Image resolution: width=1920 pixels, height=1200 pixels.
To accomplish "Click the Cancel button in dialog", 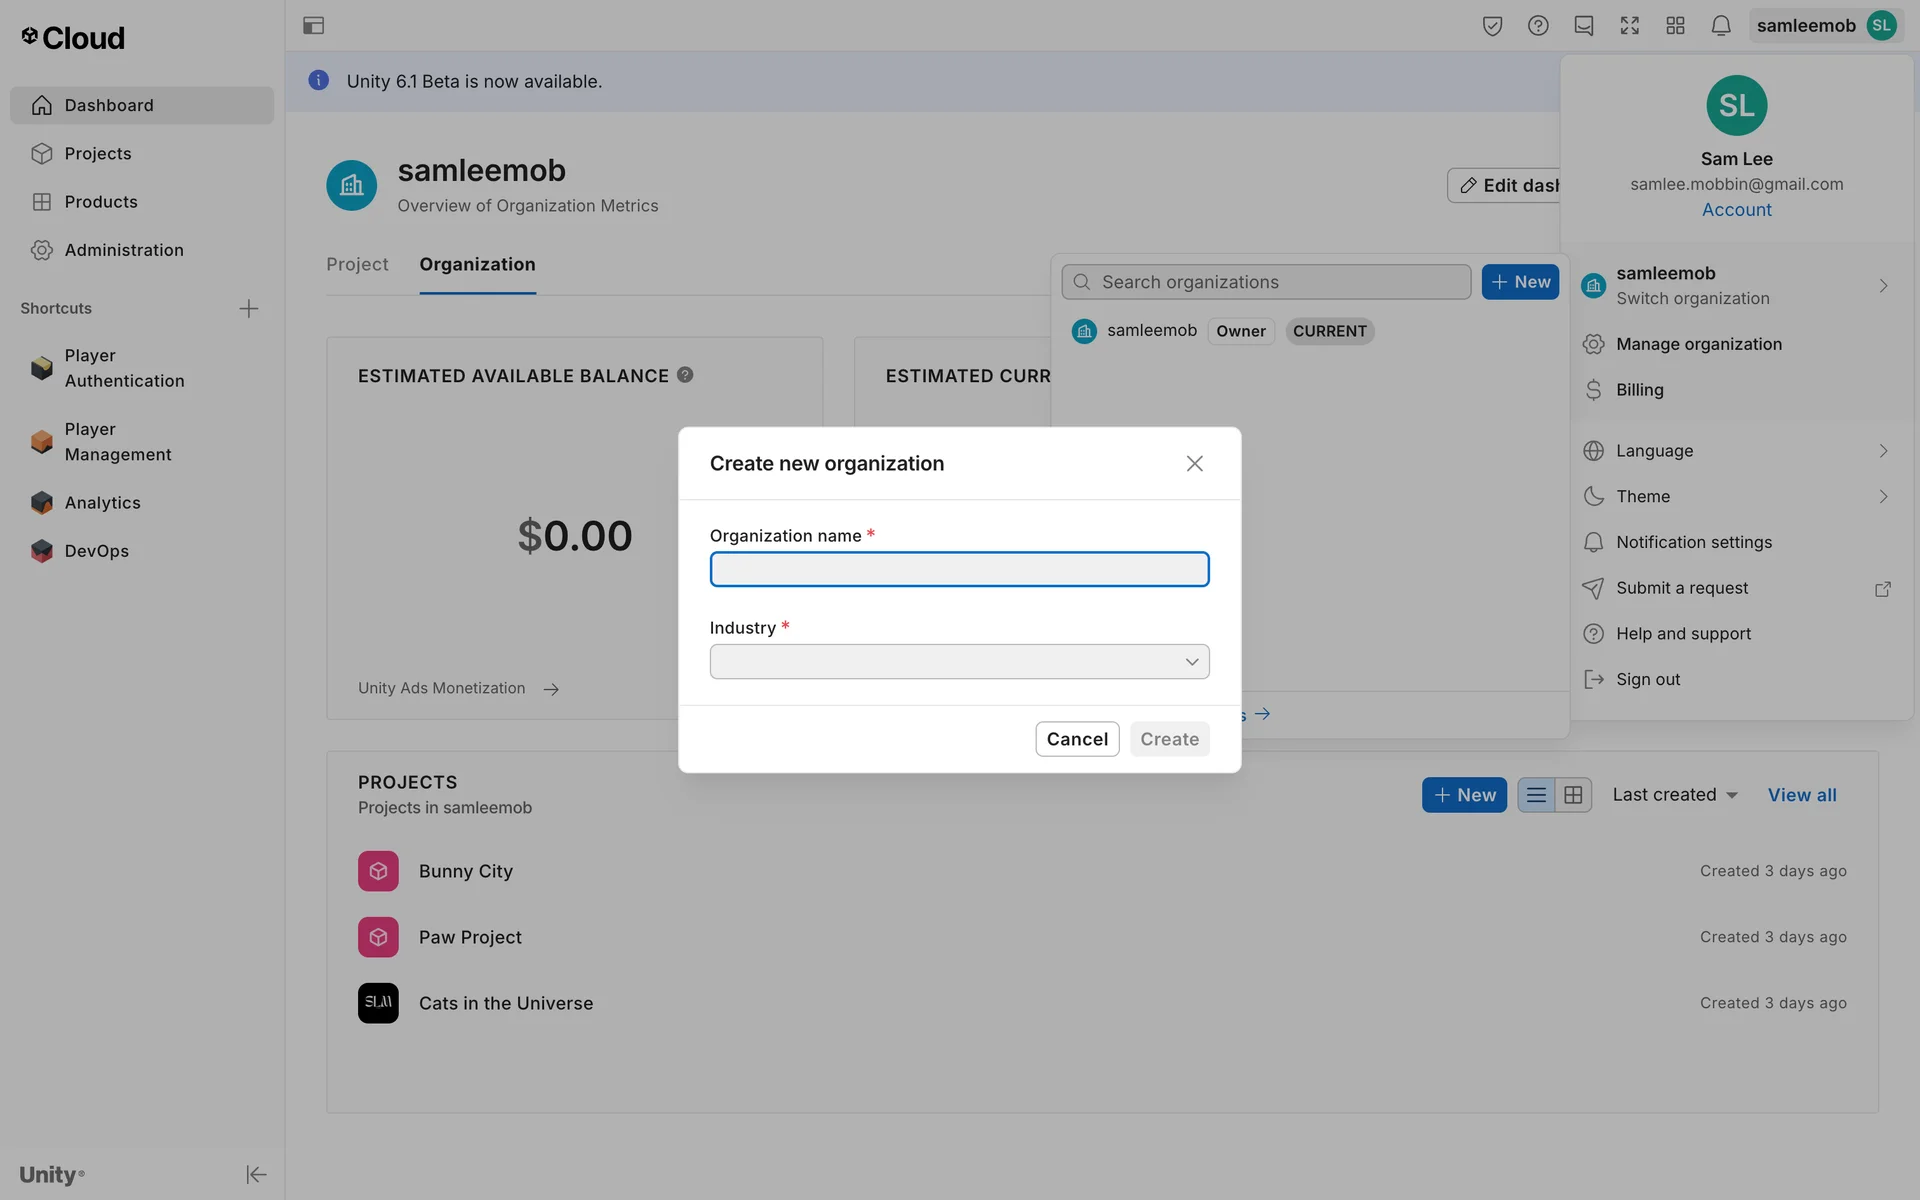I will (x=1077, y=739).
